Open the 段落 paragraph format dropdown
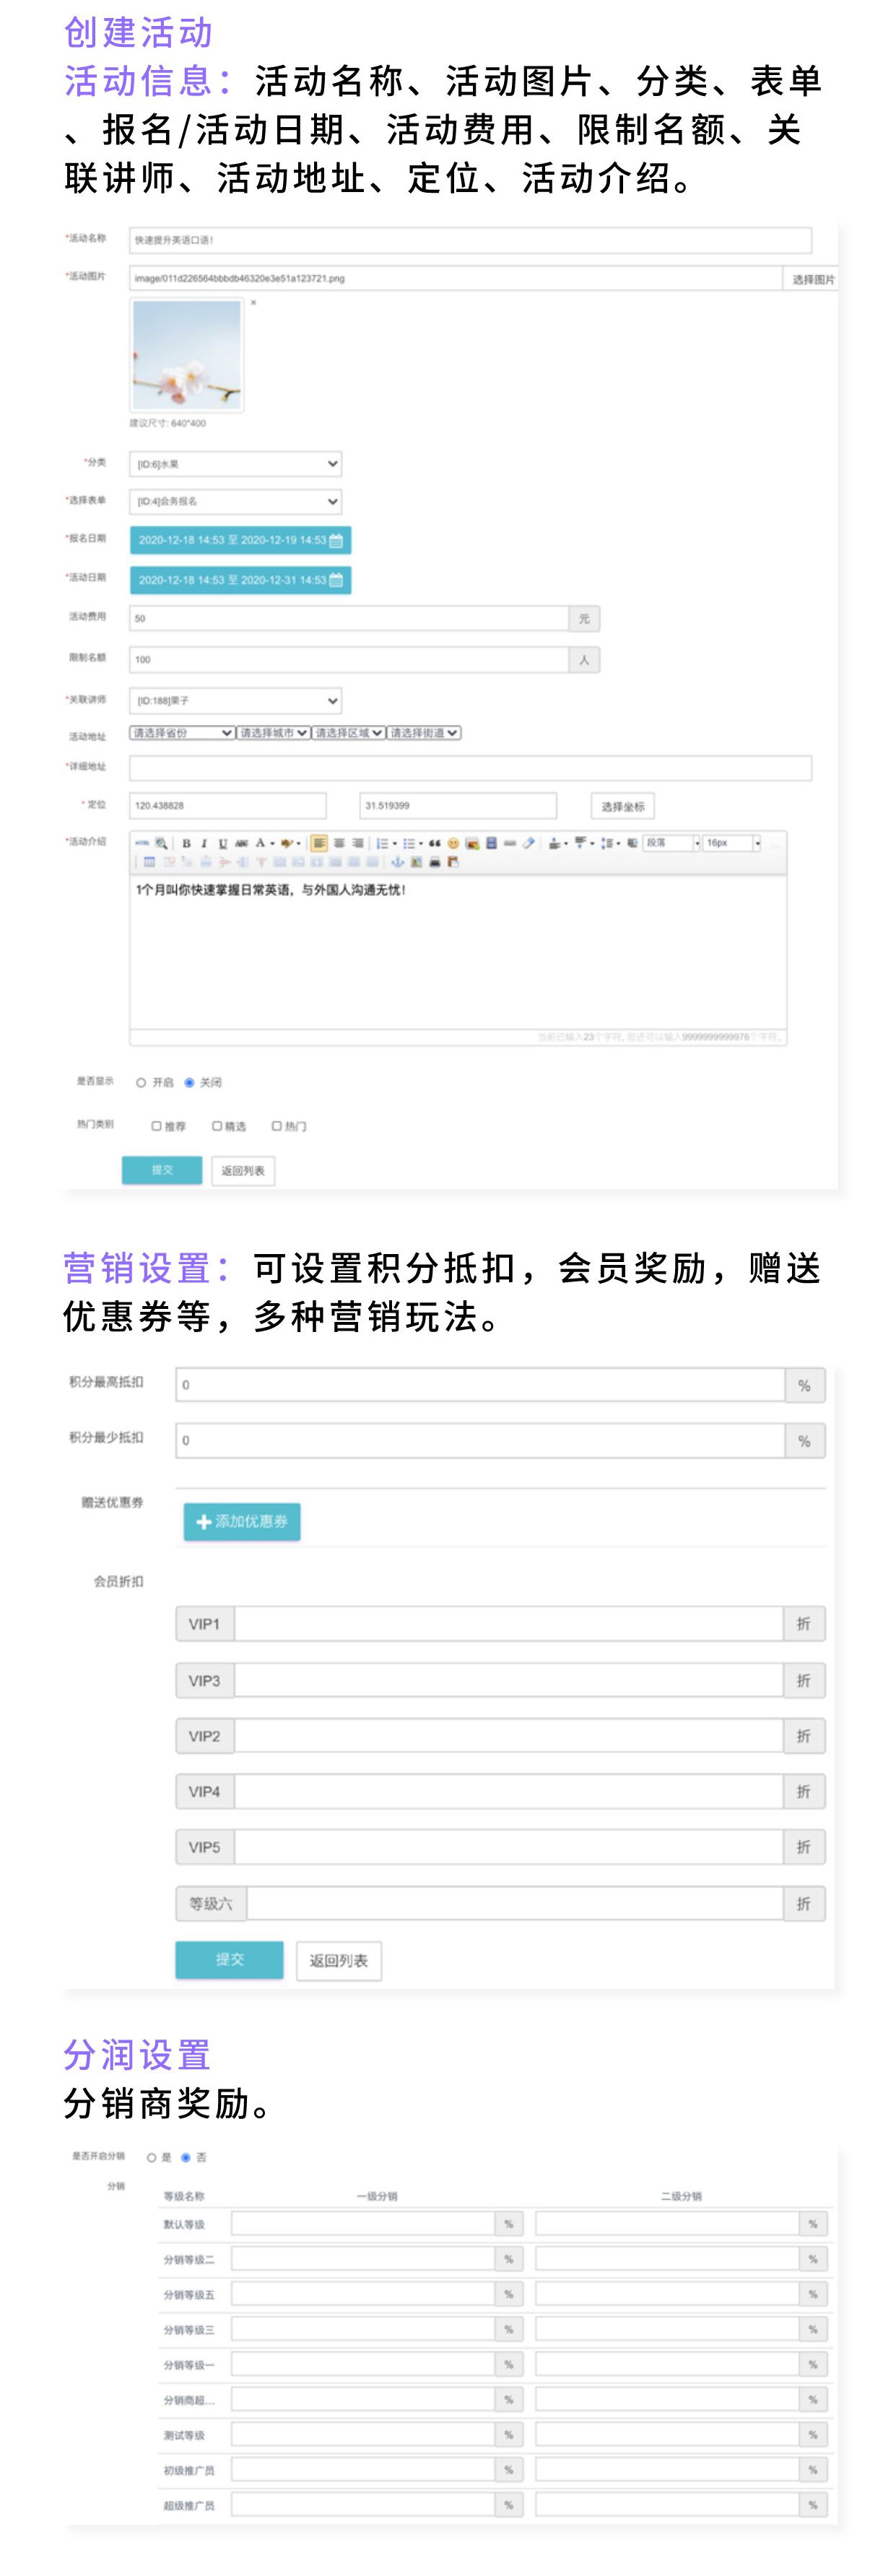 point(671,843)
